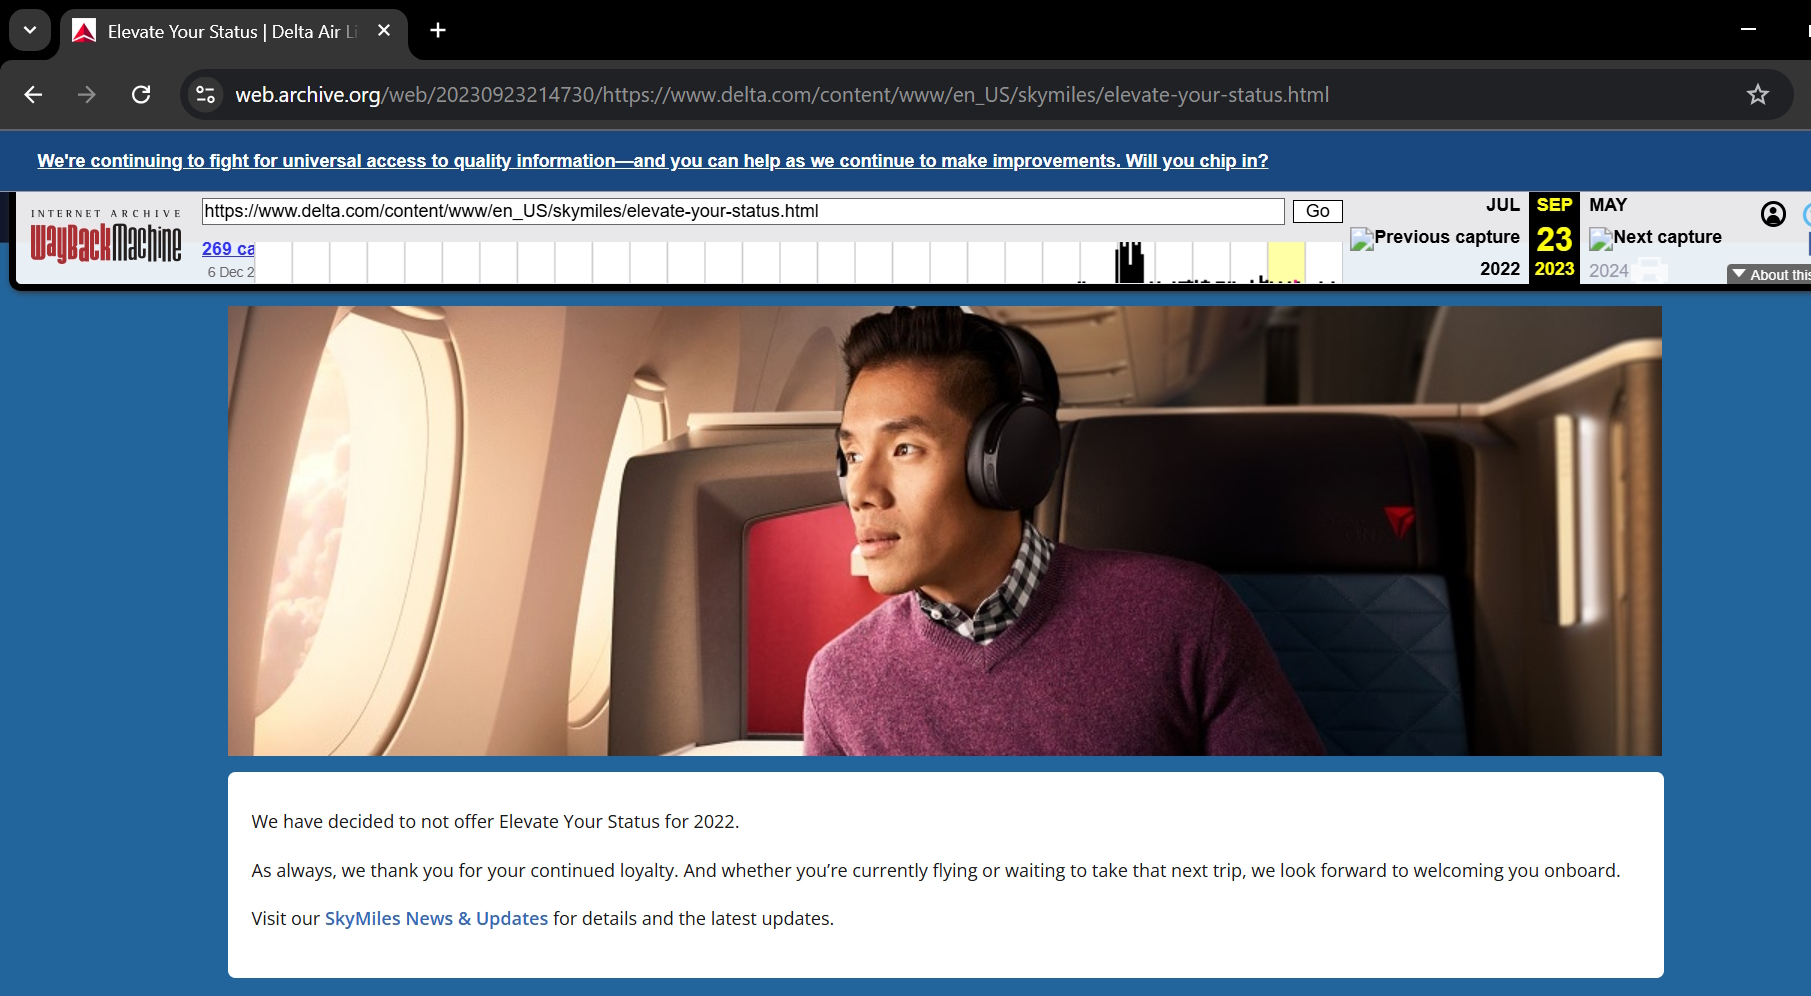Viewport: 1811px width, 996px height.
Task: Click the donation banner link
Action: click(652, 161)
